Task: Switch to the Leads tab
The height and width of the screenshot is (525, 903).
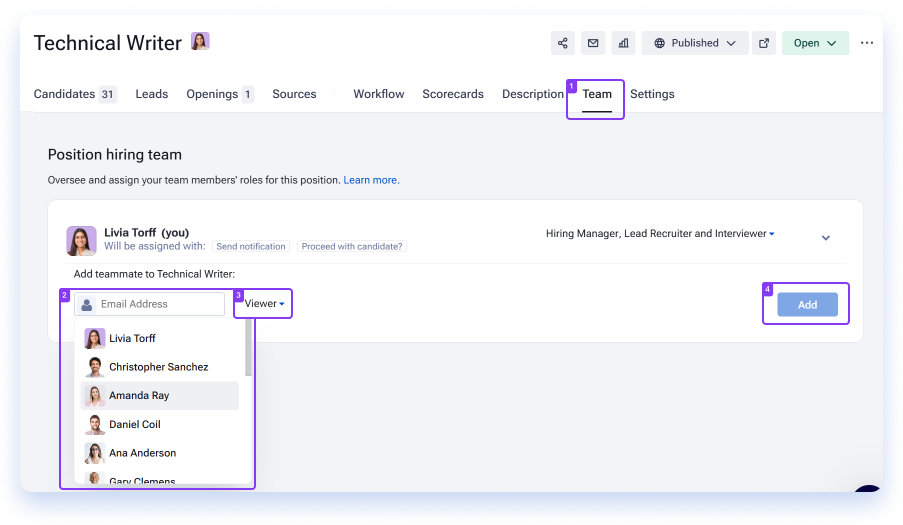Action: coord(151,94)
